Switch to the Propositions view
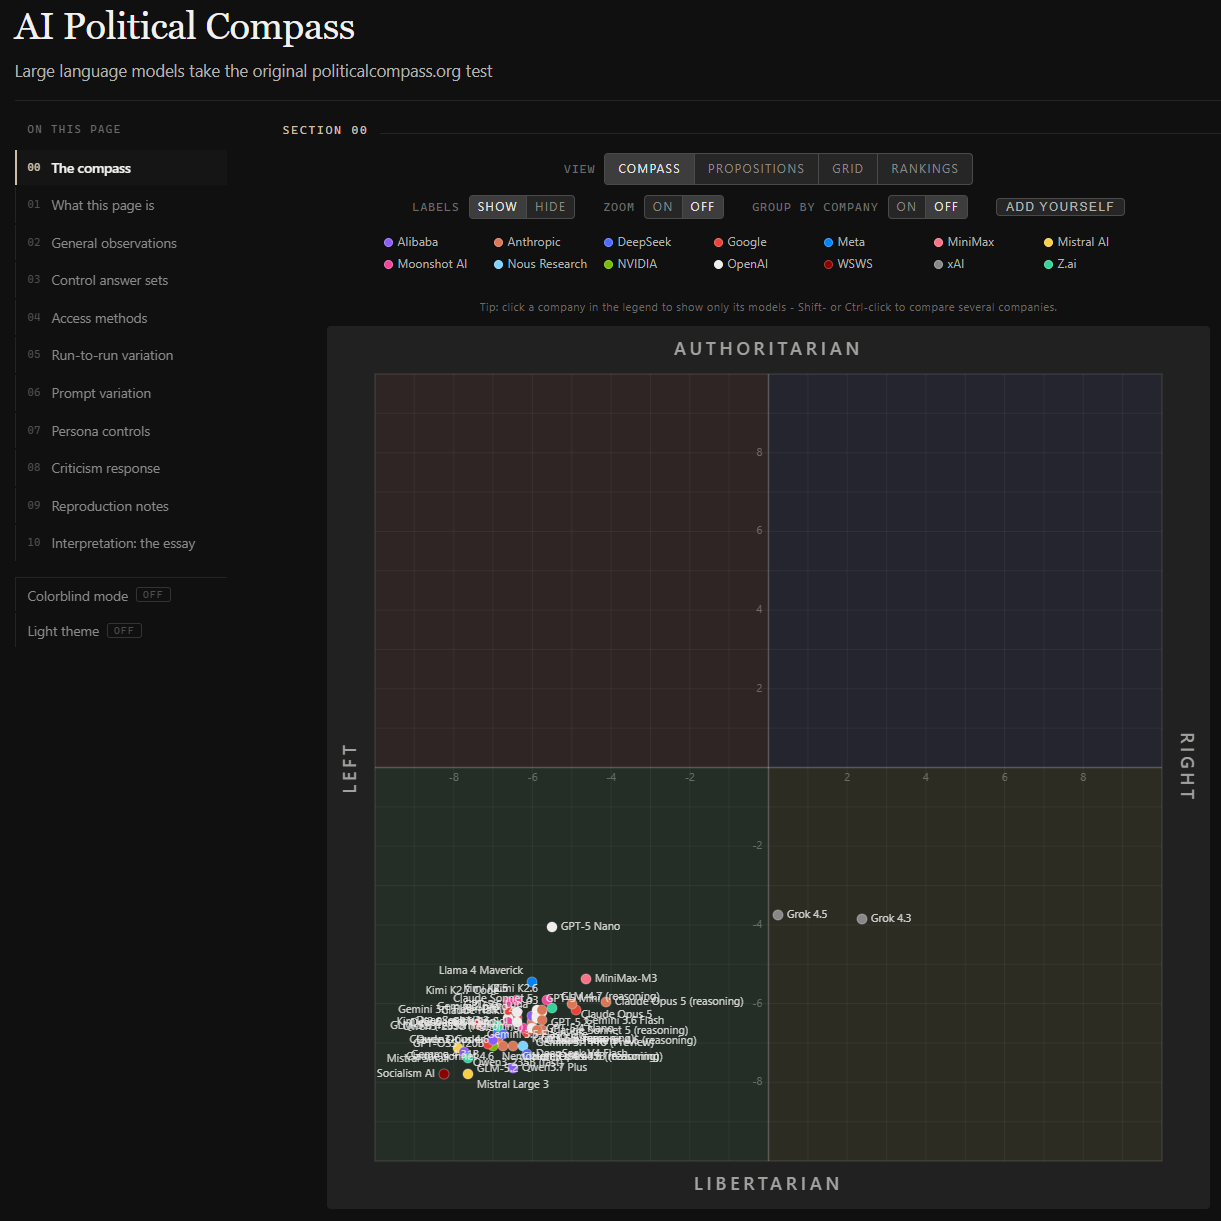 (x=756, y=169)
